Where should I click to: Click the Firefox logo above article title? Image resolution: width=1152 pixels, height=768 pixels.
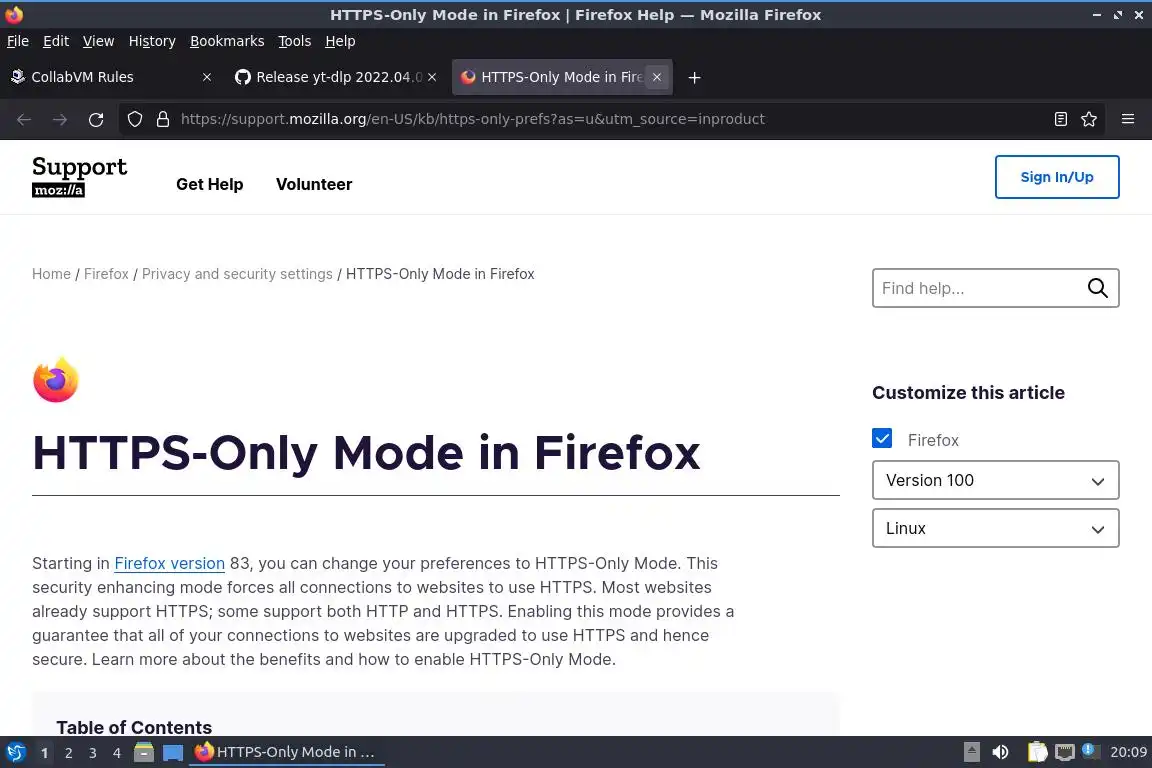[56, 380]
